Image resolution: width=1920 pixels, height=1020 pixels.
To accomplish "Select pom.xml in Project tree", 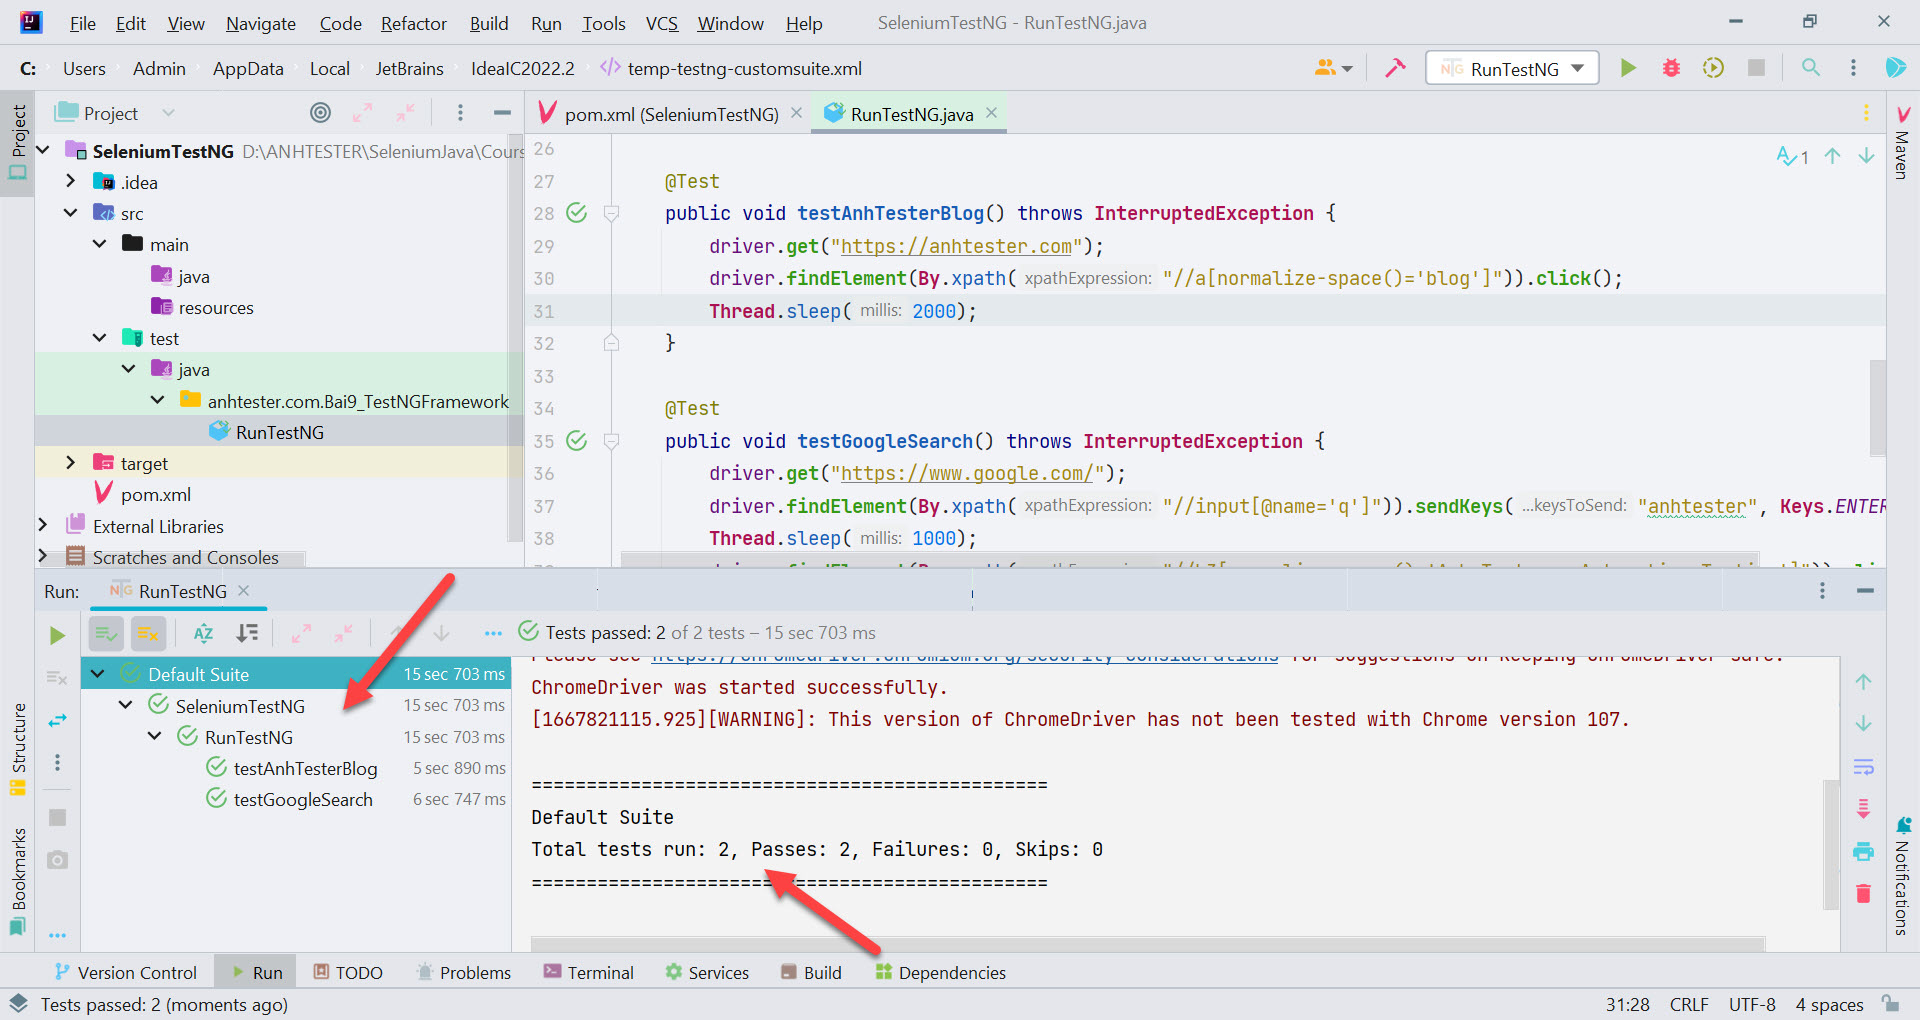I will pyautogui.click(x=155, y=494).
